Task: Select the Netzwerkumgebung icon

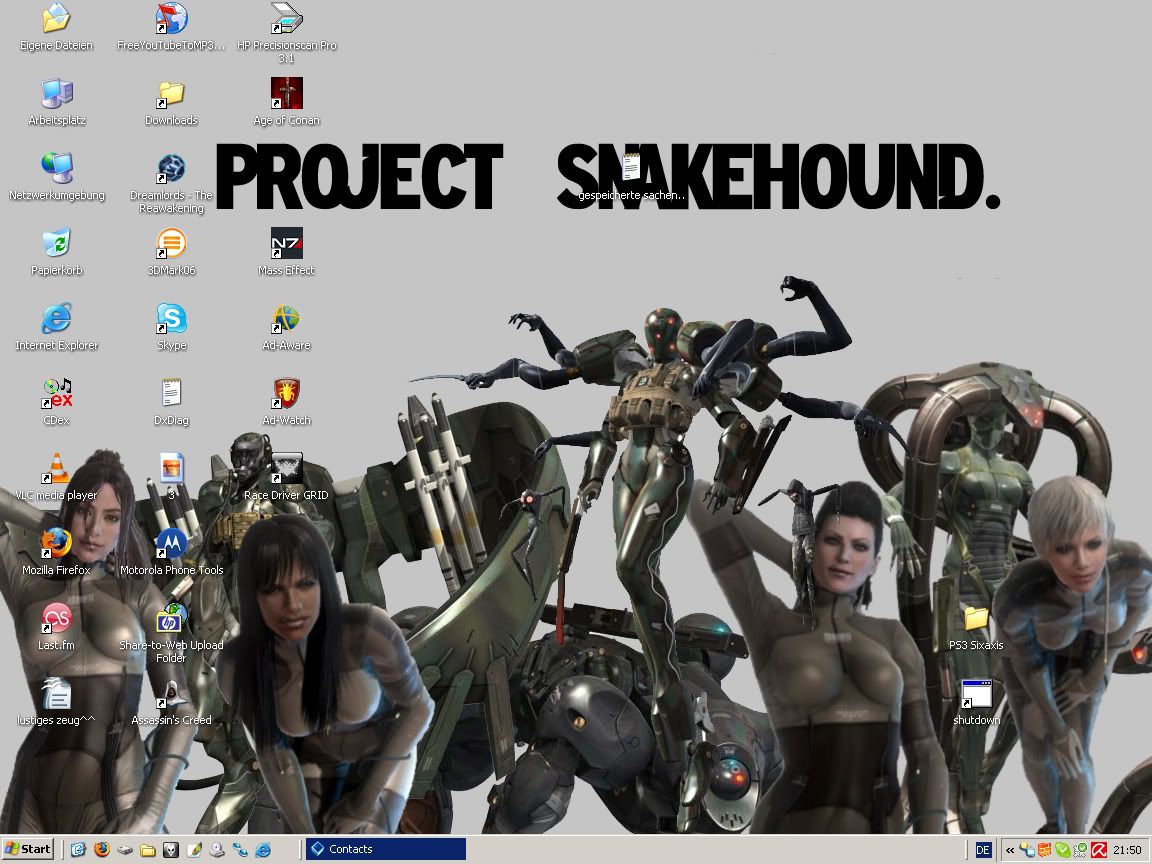Action: point(57,178)
